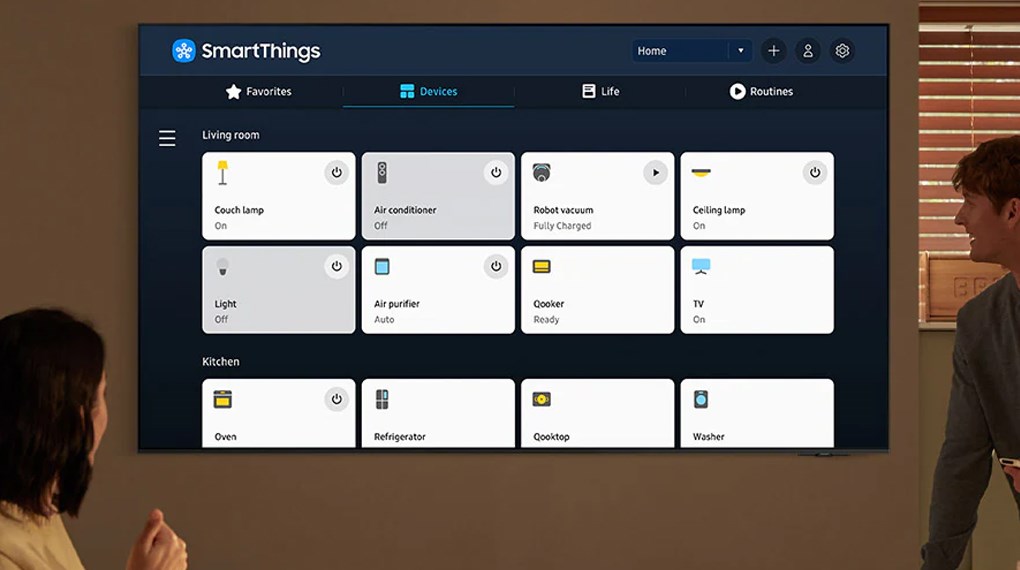Click the Refrigerator device icon
Viewport: 1020px width, 570px height.
pos(382,400)
